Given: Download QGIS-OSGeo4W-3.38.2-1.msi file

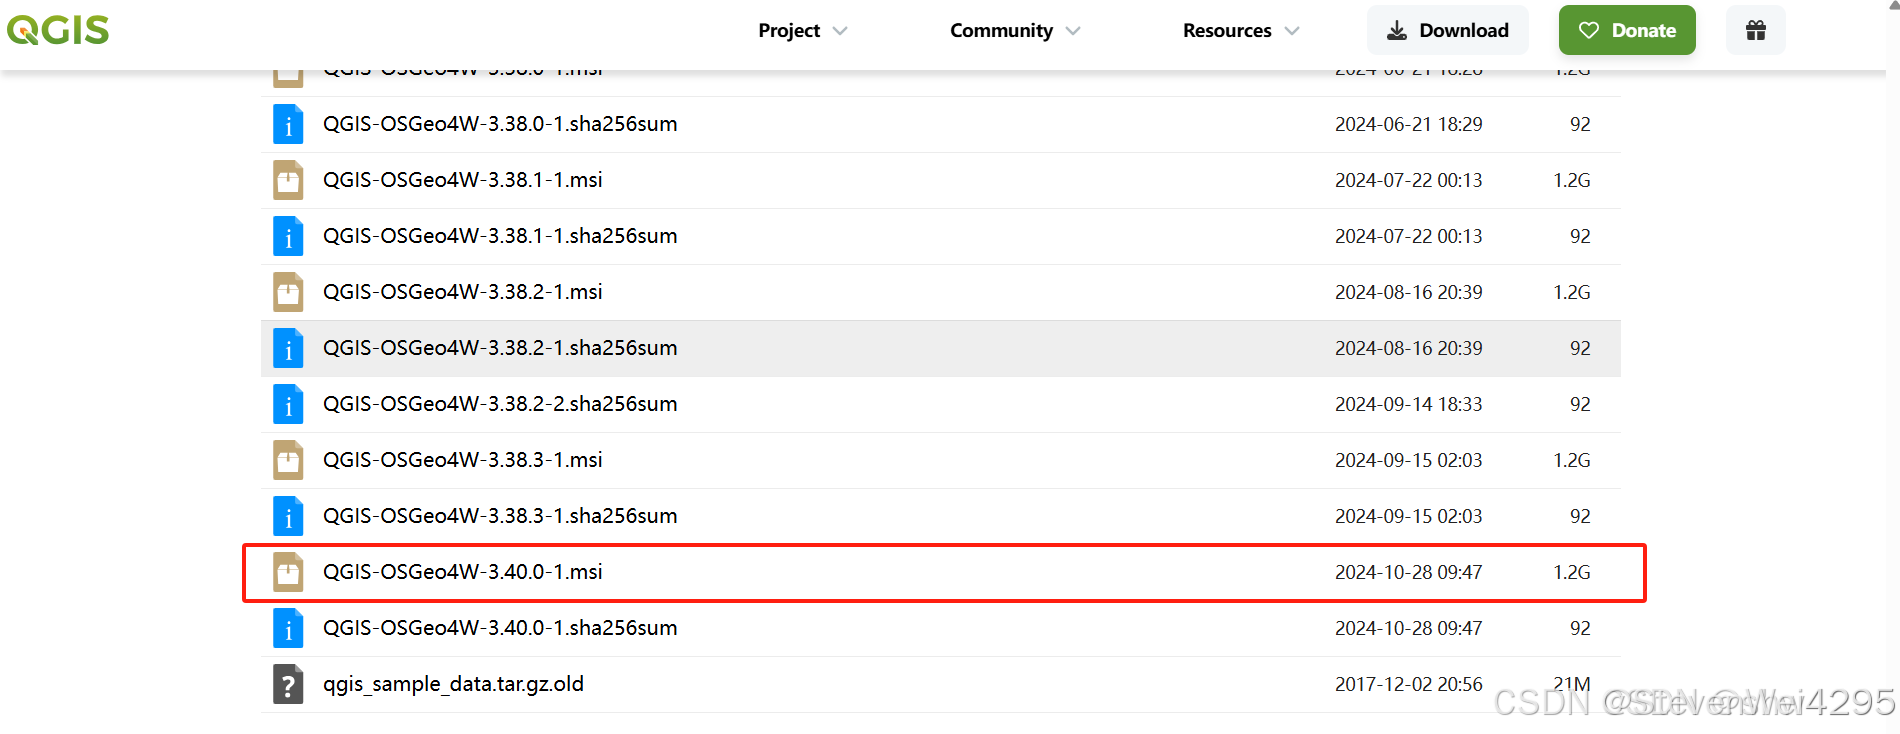Looking at the screenshot, I should click(462, 292).
